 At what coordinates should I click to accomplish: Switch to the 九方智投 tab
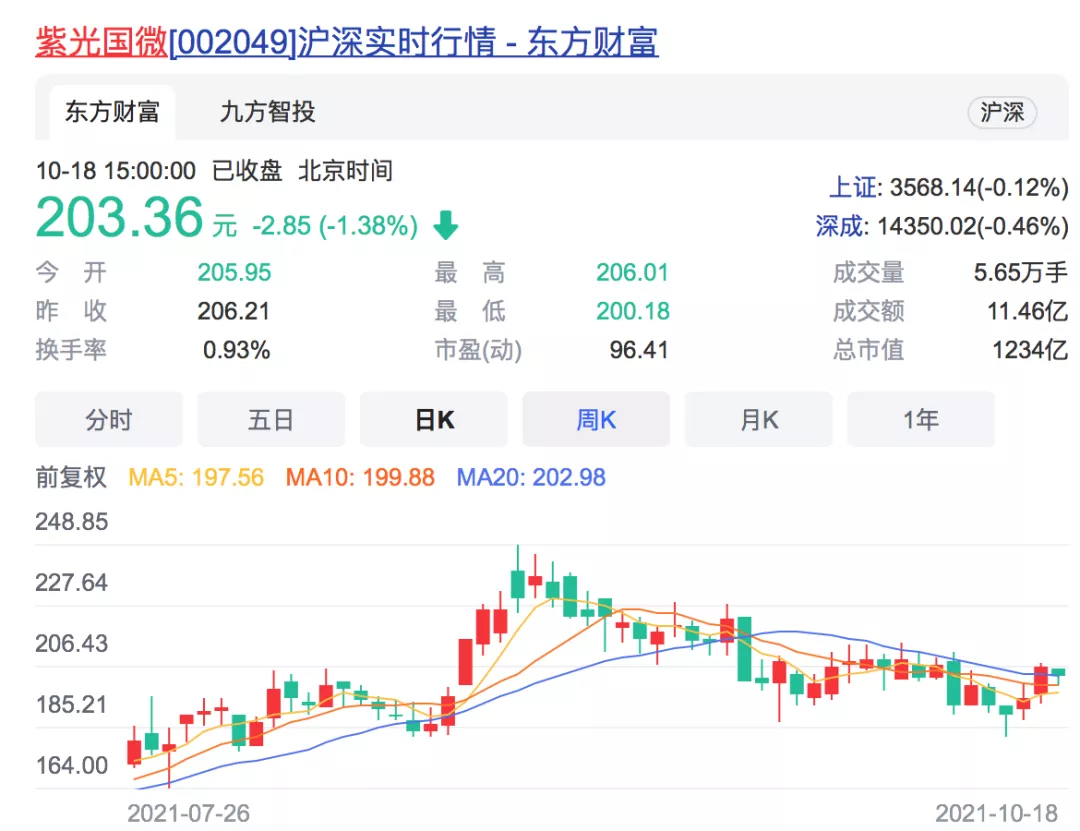(267, 111)
